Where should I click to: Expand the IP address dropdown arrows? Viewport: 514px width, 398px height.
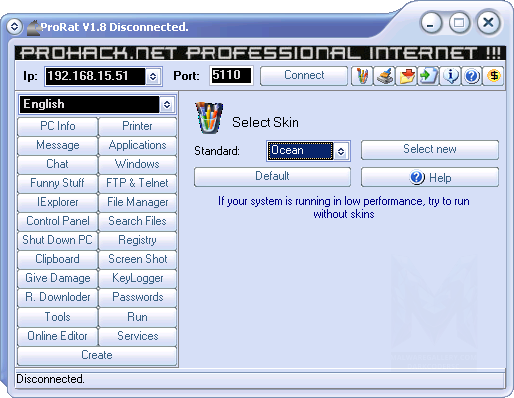153,76
